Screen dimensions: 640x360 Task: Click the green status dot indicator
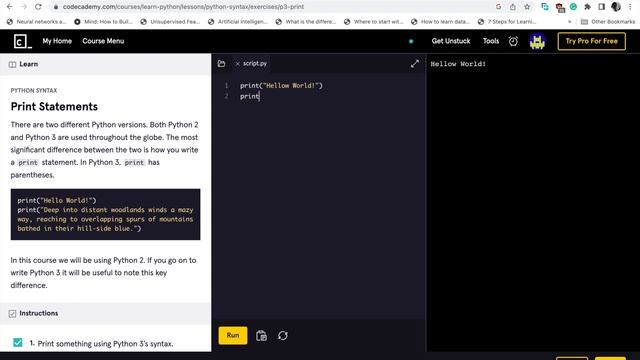point(411,41)
